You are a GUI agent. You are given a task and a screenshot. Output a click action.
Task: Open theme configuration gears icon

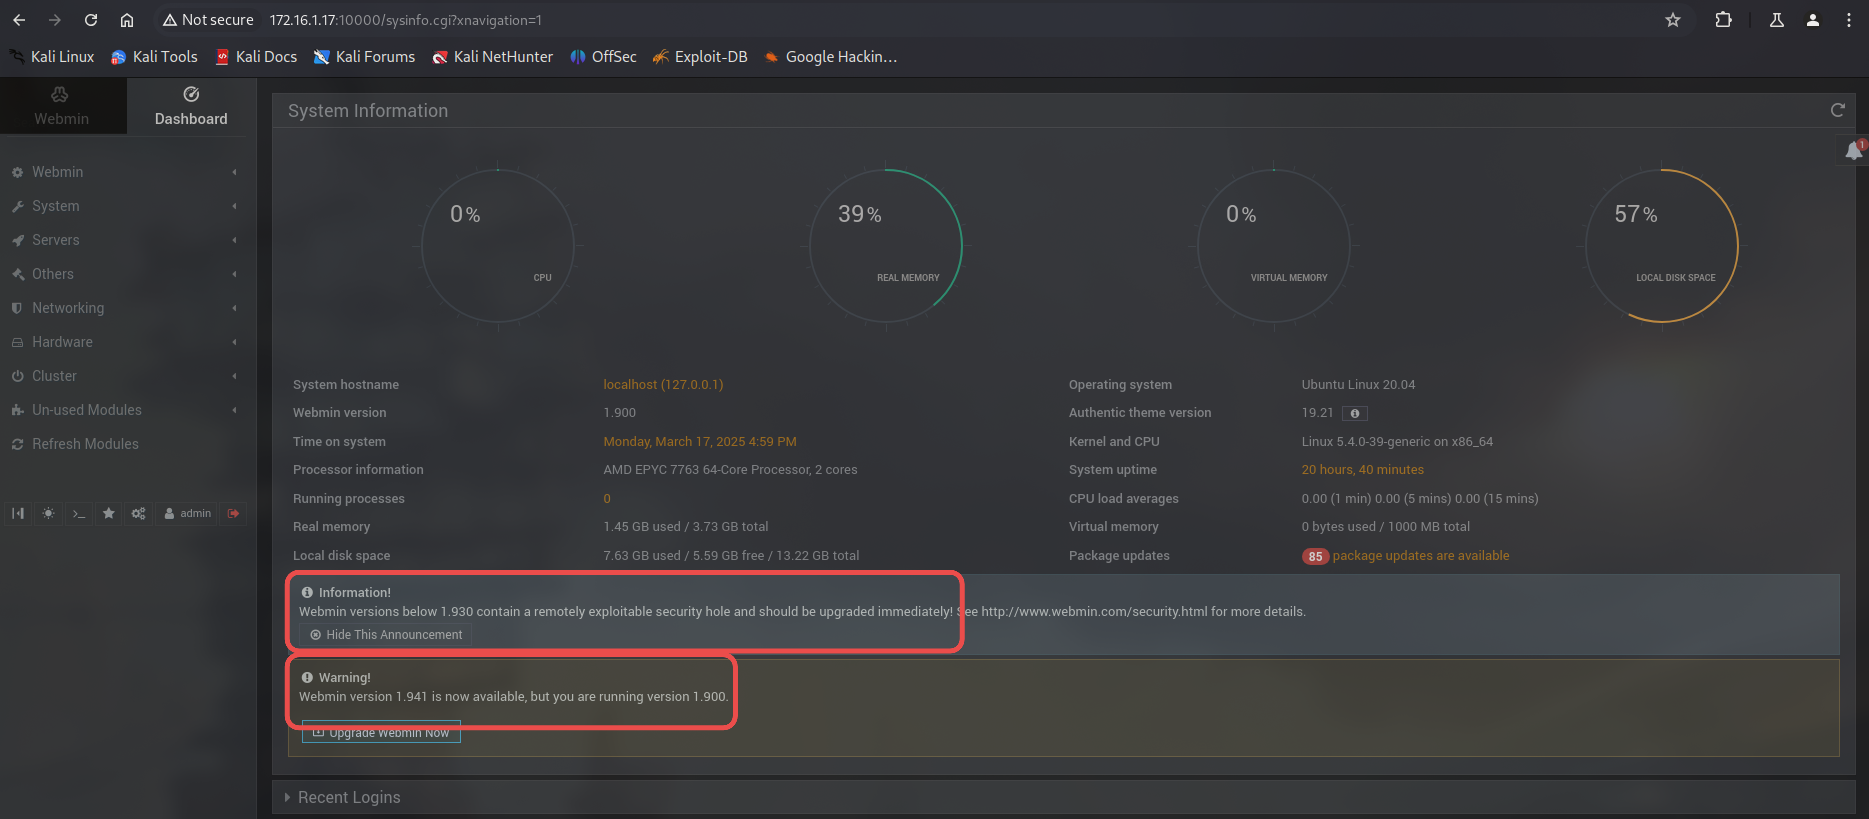coord(139,513)
